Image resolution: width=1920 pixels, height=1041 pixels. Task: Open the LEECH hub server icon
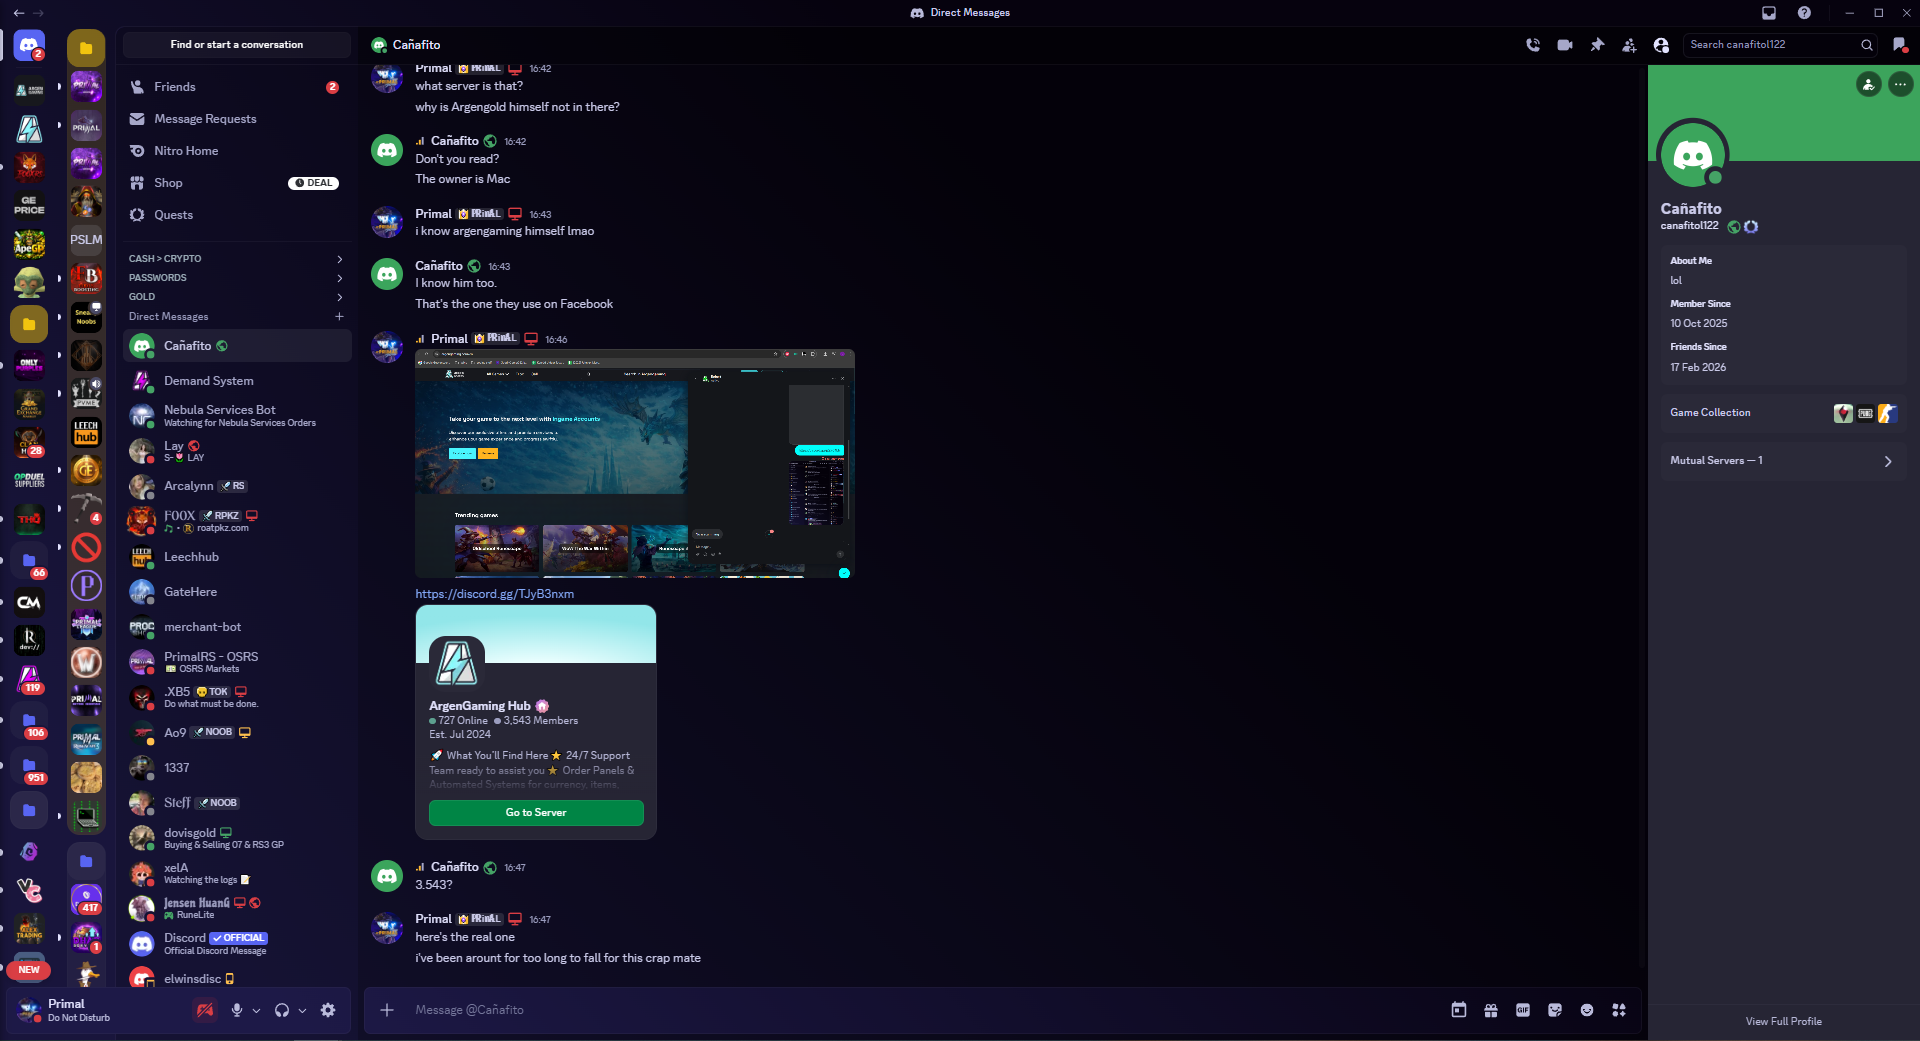[86, 432]
